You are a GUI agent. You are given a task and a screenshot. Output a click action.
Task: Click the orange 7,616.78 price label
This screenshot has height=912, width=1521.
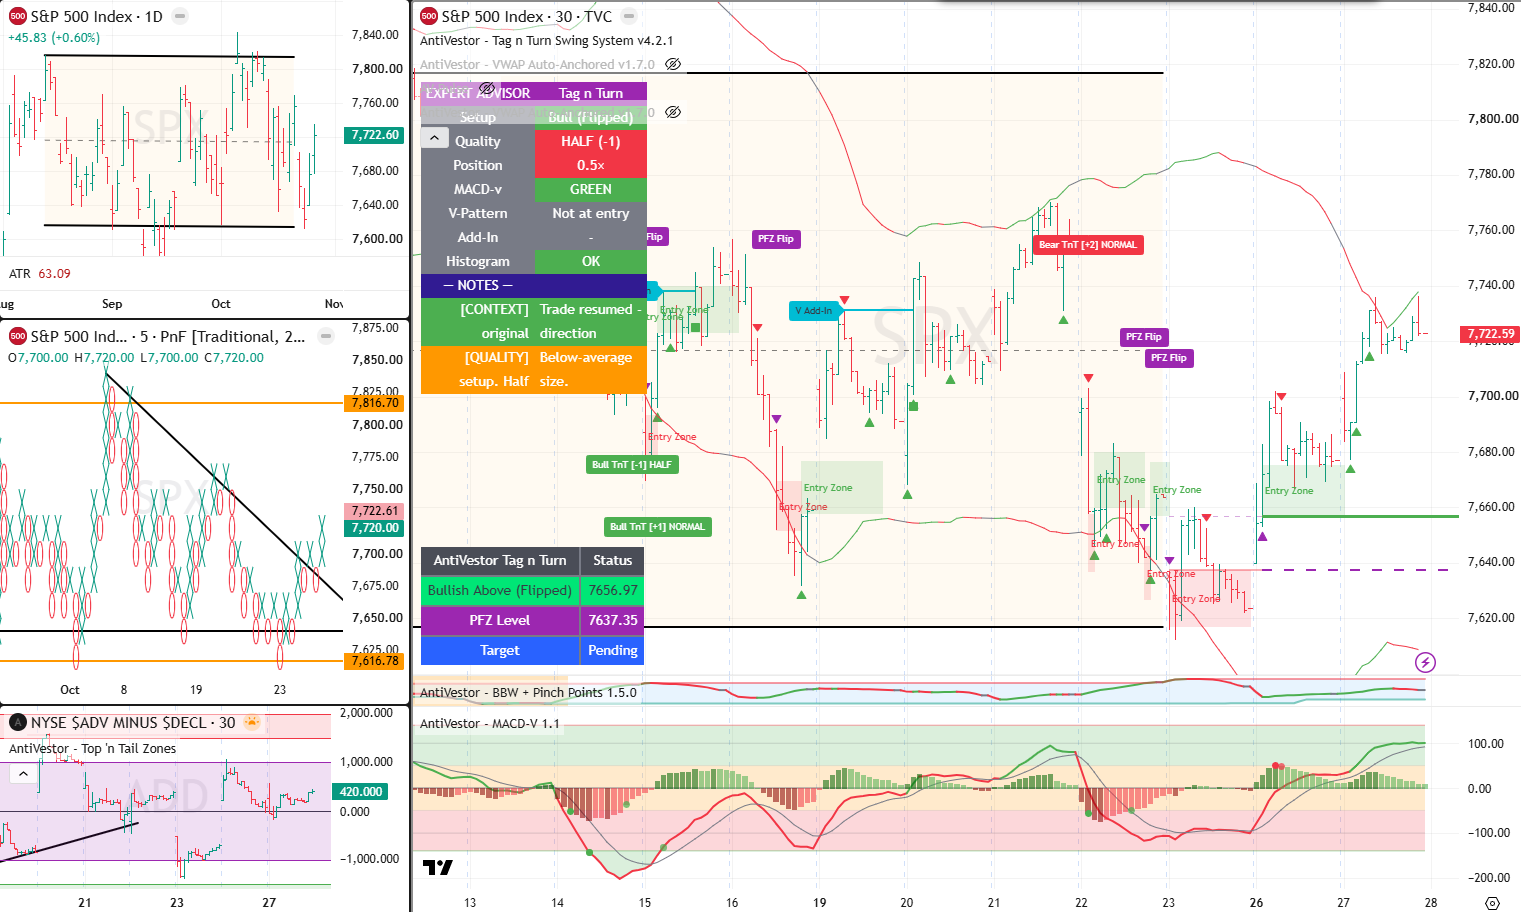pos(375,661)
